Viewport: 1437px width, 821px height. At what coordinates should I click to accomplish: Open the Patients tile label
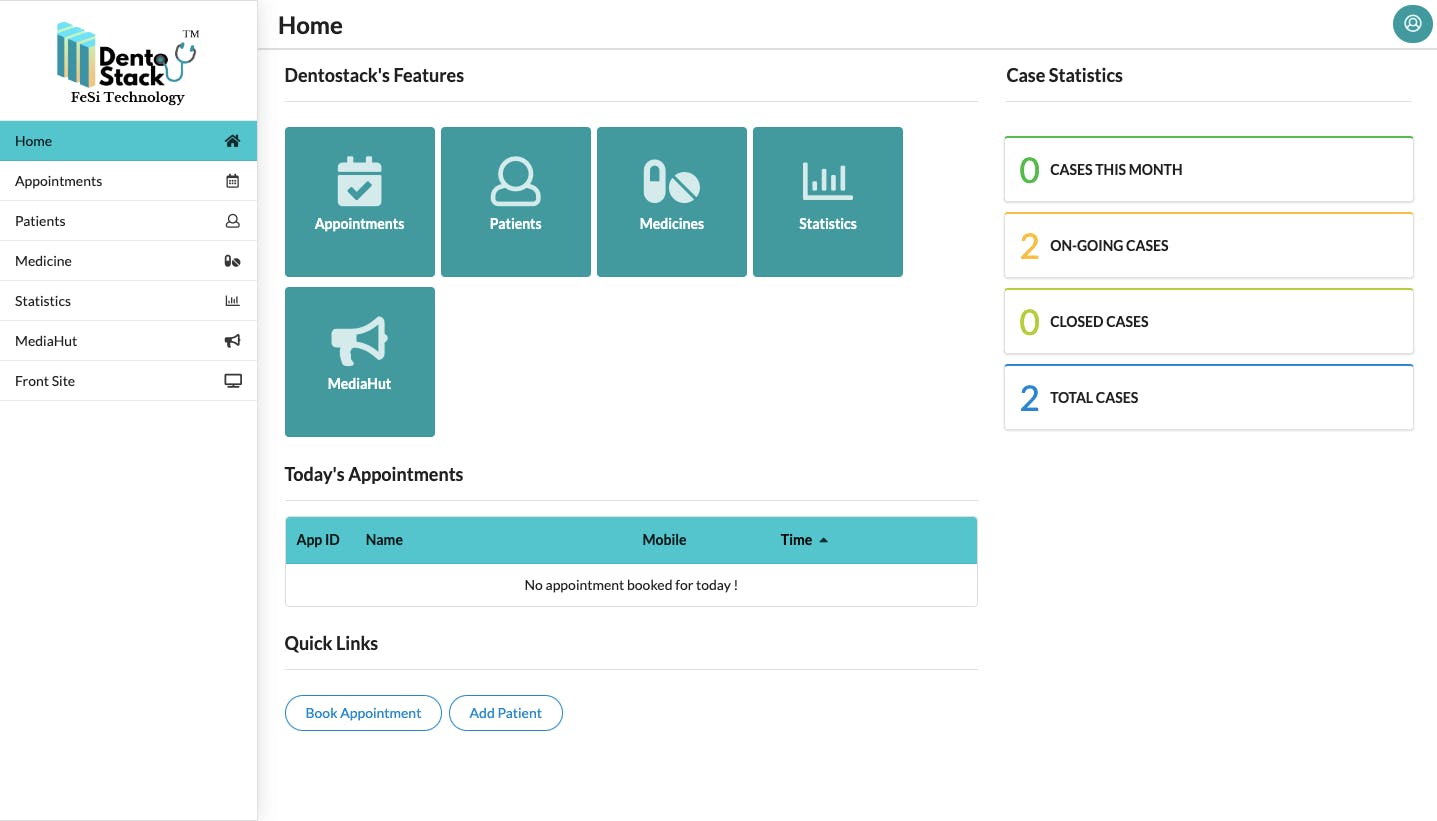point(516,224)
